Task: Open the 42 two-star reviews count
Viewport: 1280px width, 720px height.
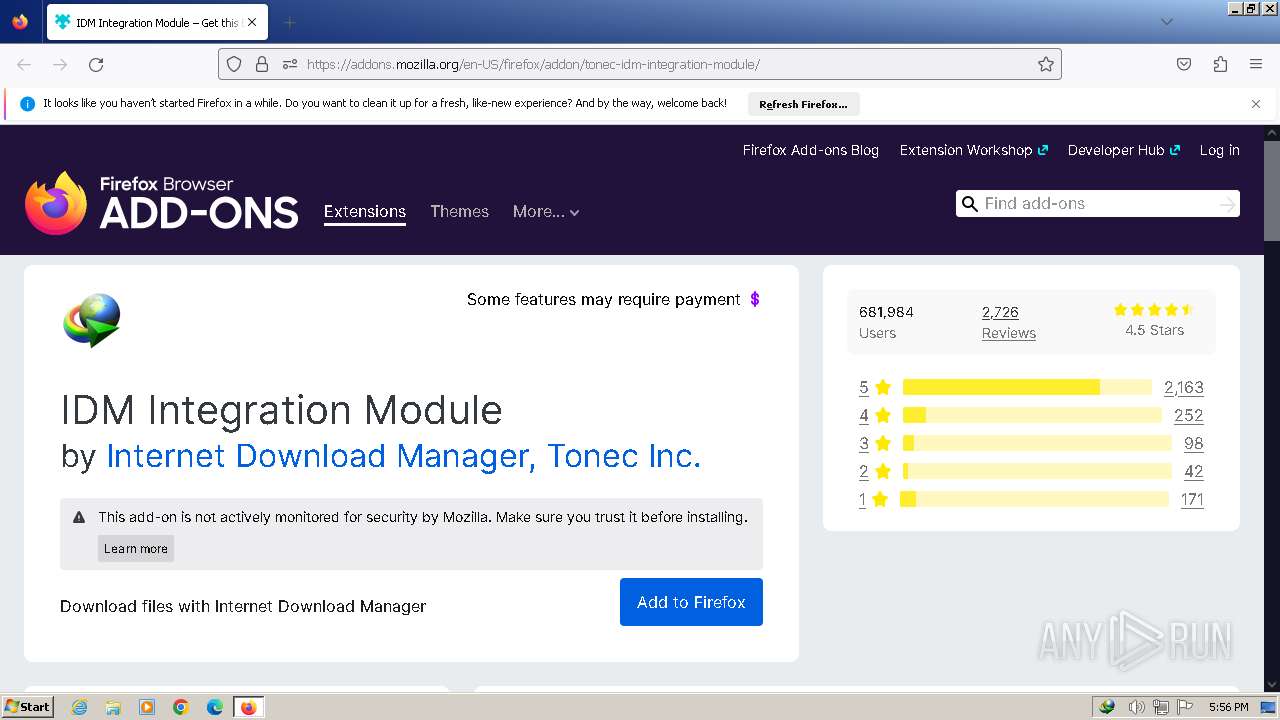Action: (x=1194, y=471)
